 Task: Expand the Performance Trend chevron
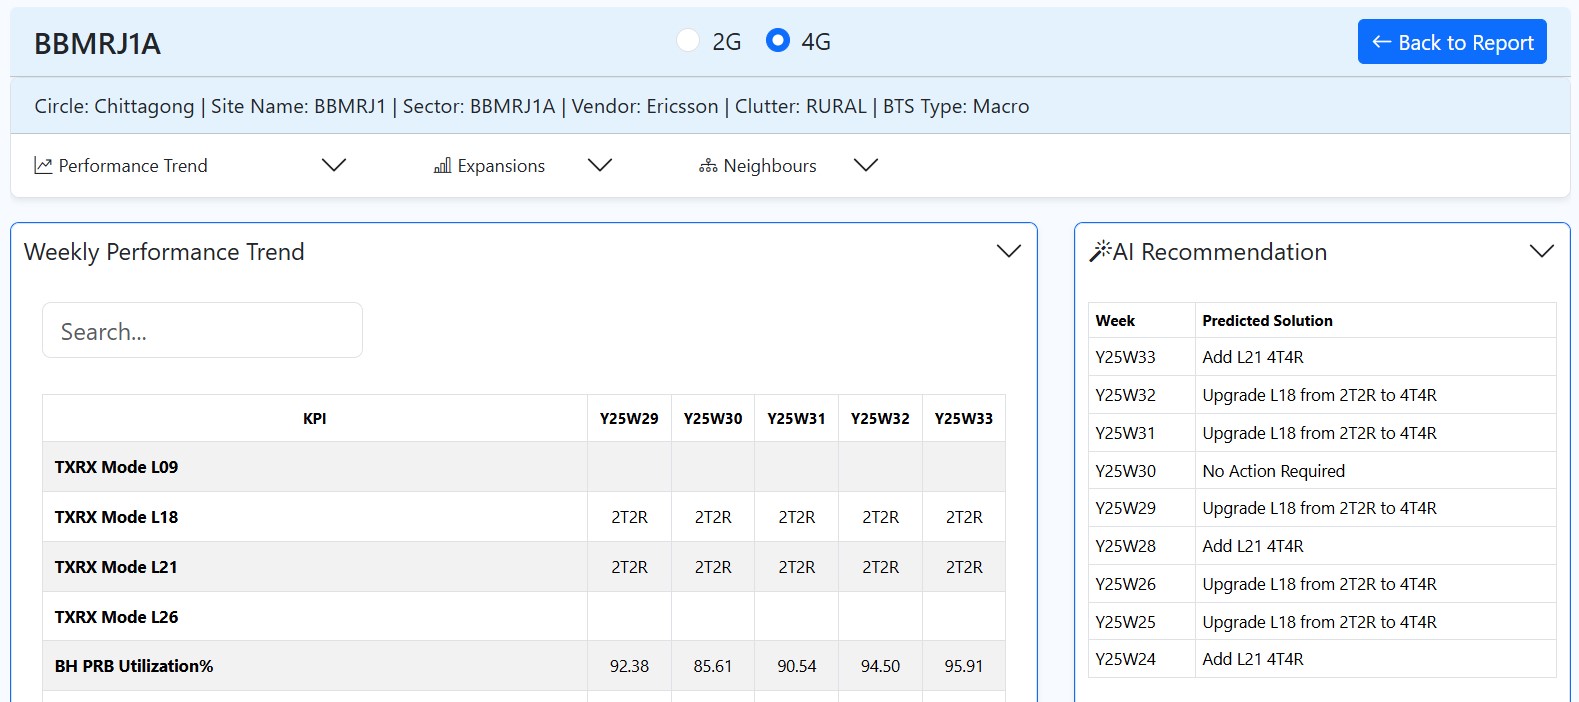coord(334,165)
